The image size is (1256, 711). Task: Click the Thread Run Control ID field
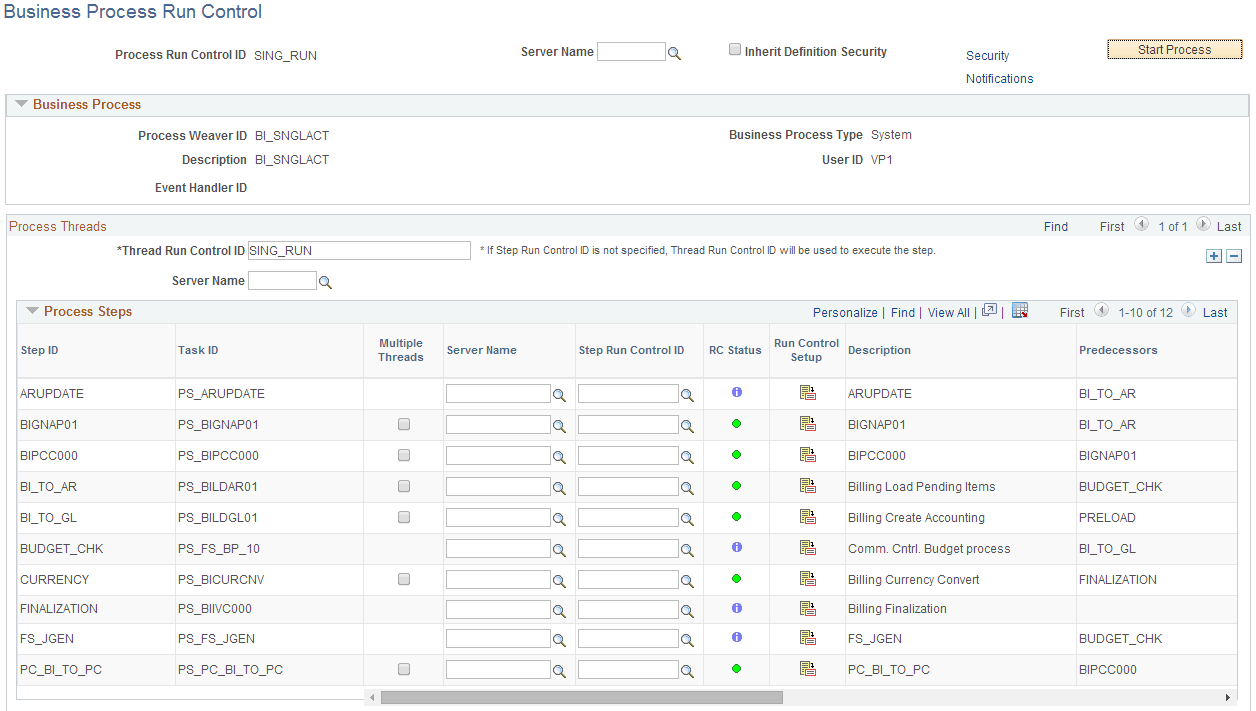[x=359, y=250]
